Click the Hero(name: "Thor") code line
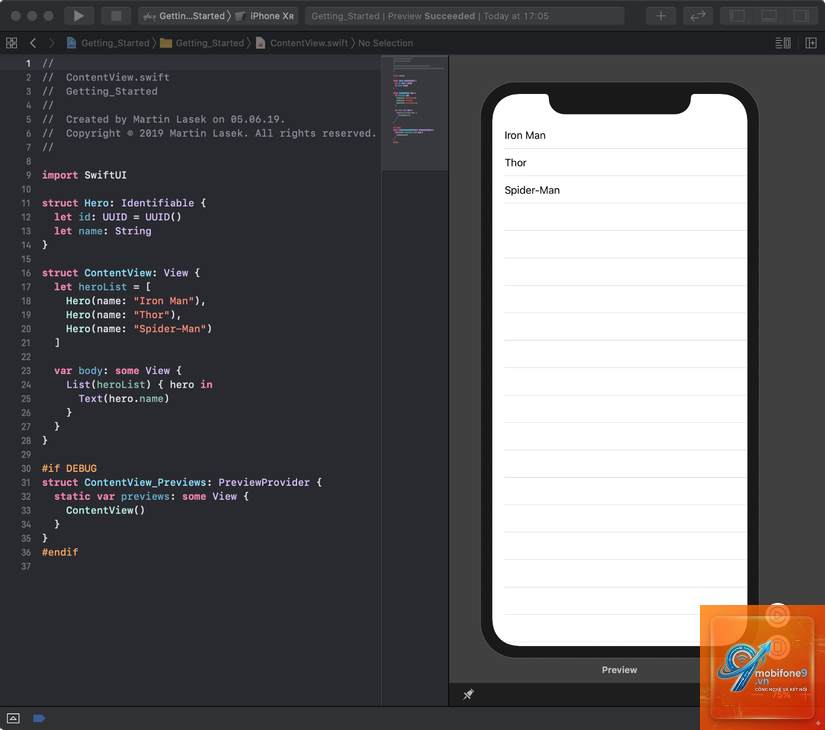 pos(124,315)
